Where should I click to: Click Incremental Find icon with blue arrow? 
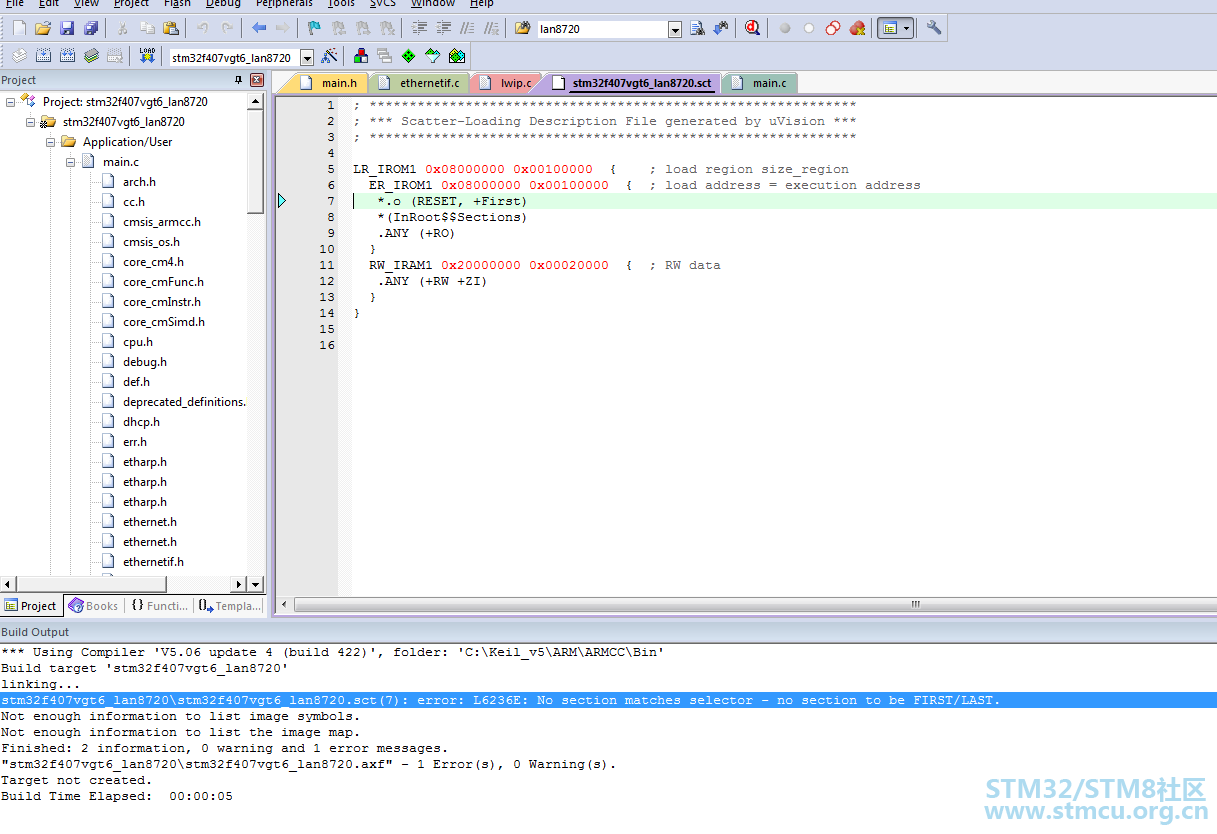point(720,29)
